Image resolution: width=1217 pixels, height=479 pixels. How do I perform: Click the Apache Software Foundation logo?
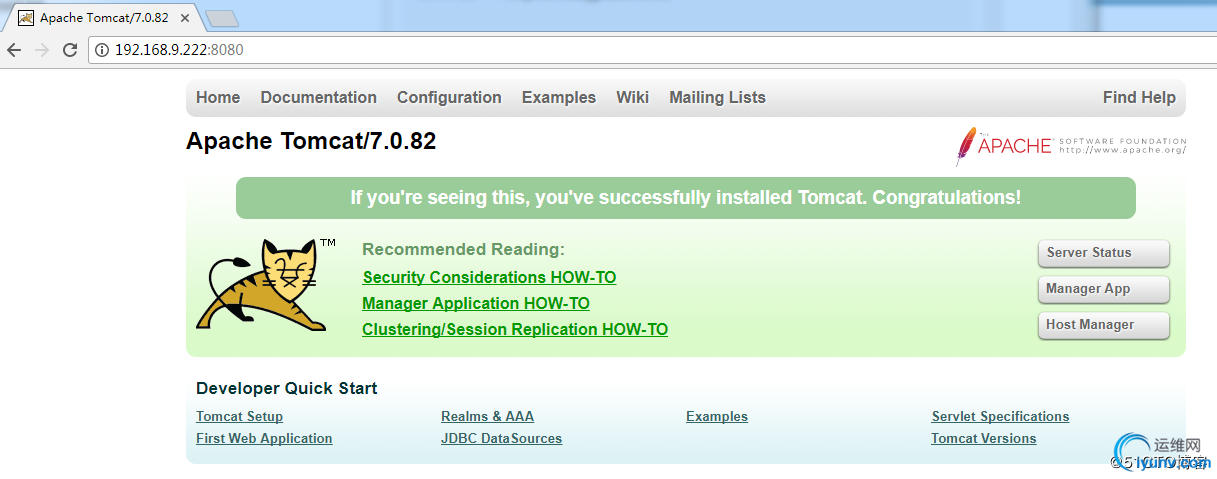(1071, 146)
